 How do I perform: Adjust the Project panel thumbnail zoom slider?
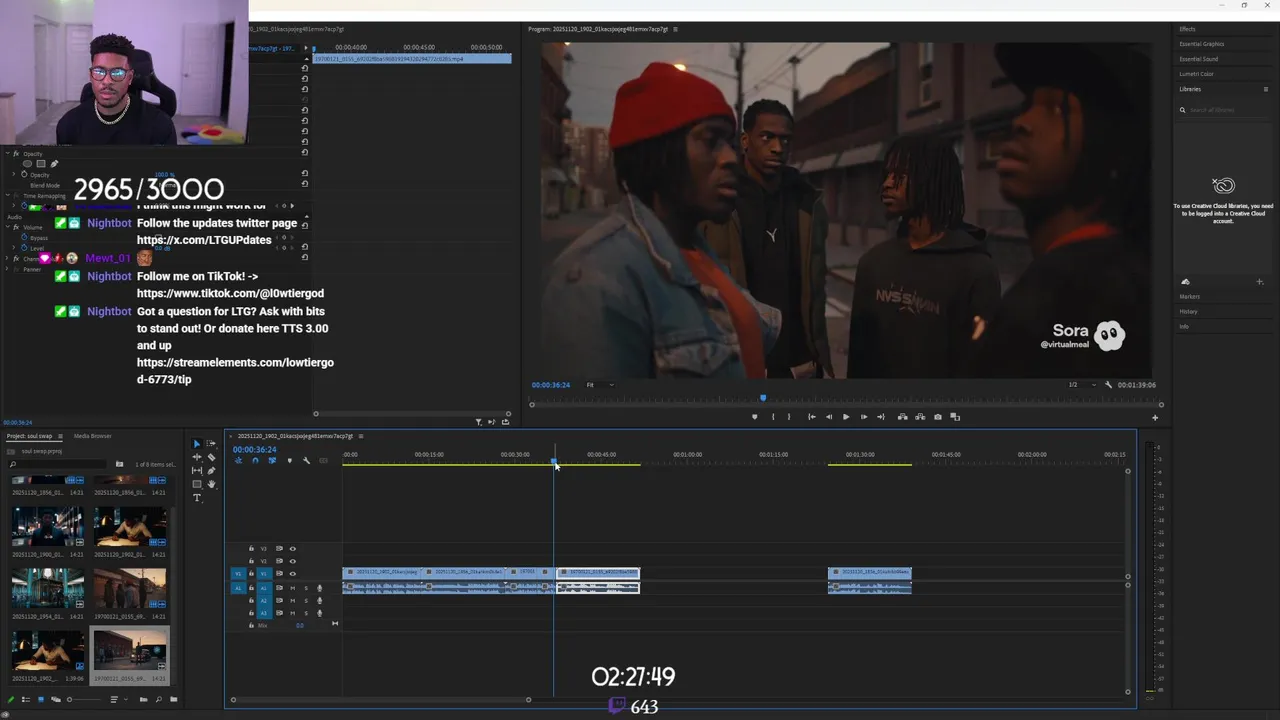pyautogui.click(x=85, y=700)
